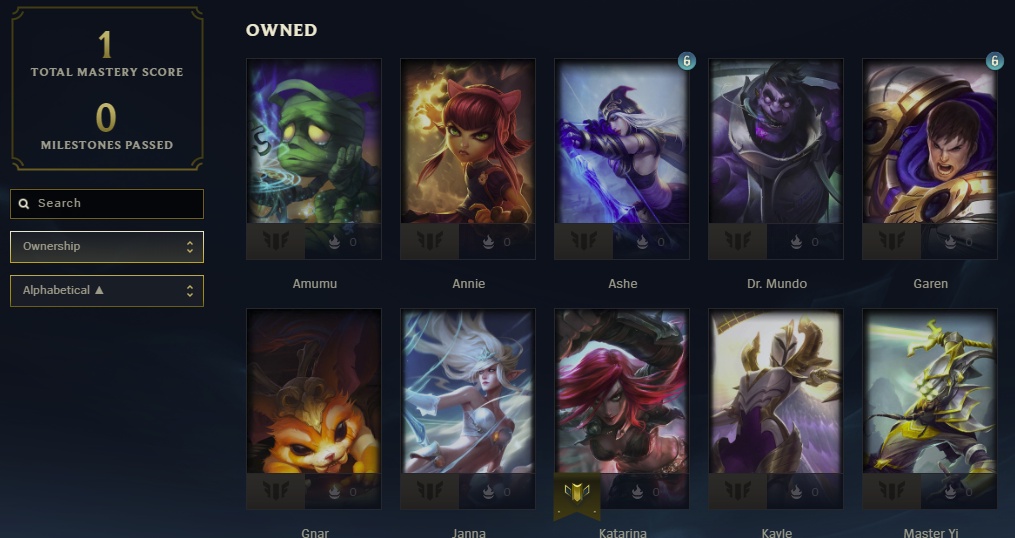This screenshot has height=538, width=1015.
Task: Click into the Search champions field
Action: pyautogui.click(x=107, y=204)
